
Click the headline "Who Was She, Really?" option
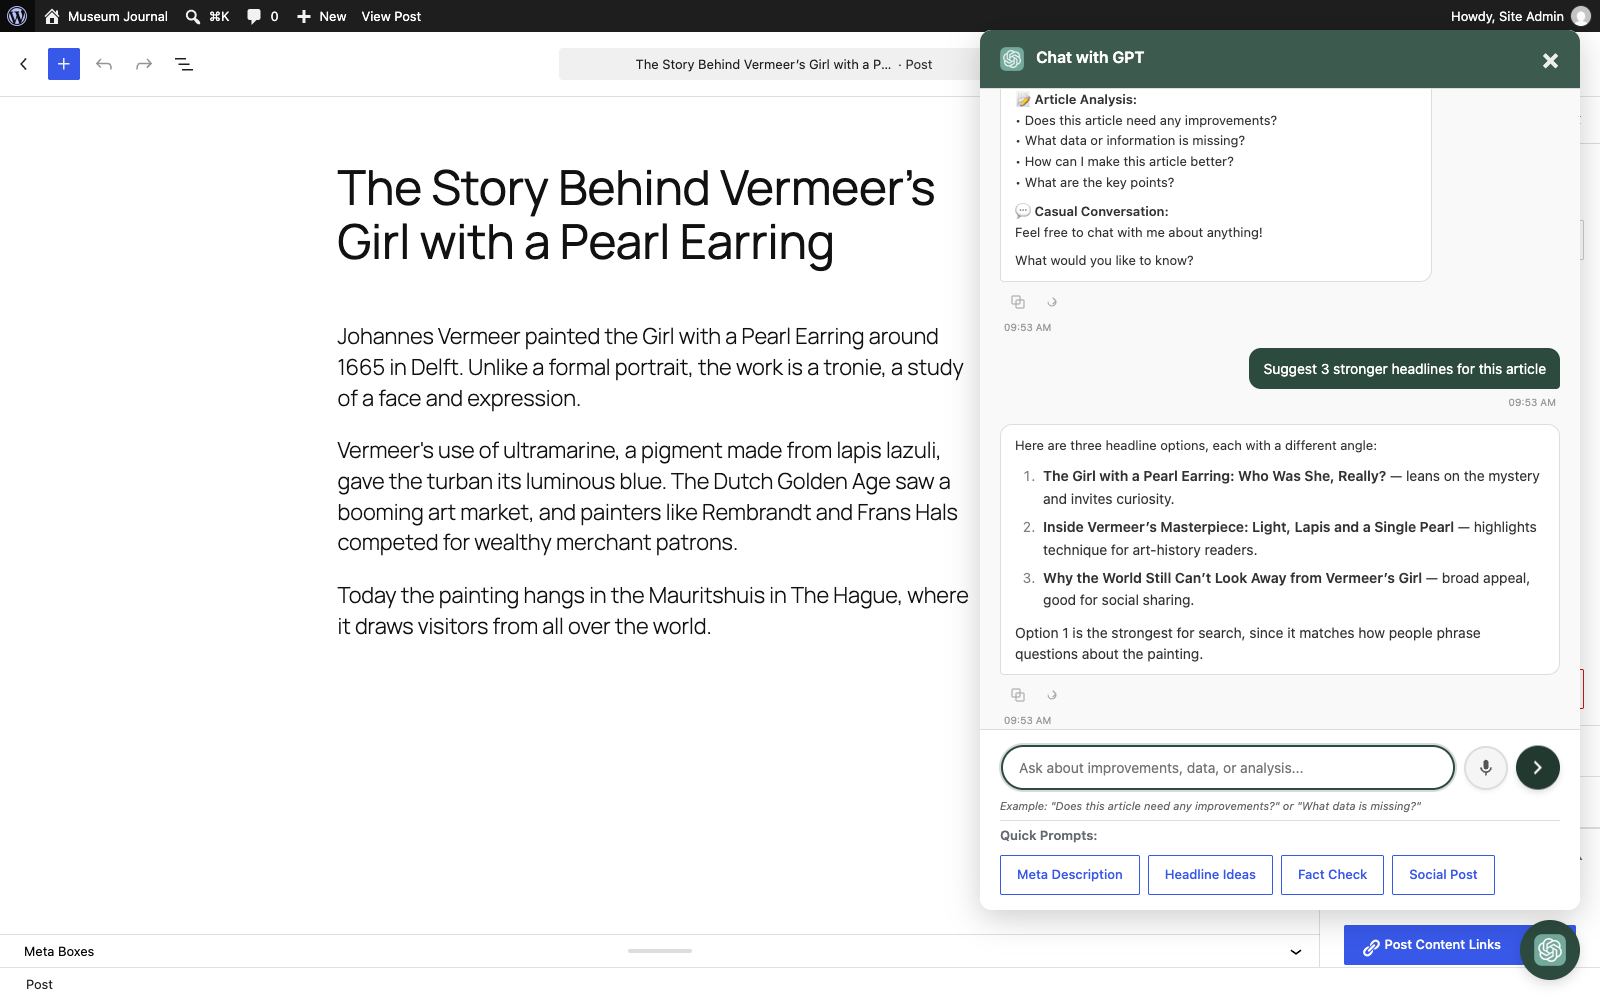(1214, 476)
